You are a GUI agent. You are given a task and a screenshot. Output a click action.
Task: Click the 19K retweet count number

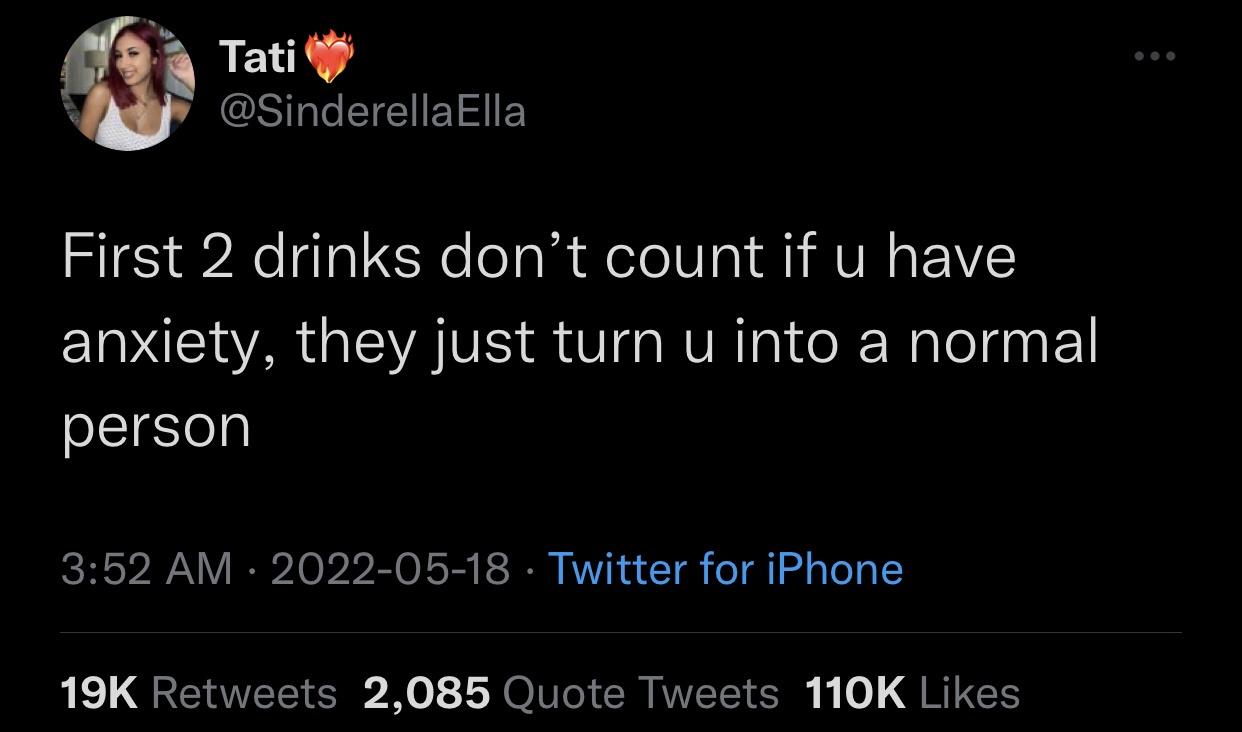click(x=99, y=693)
